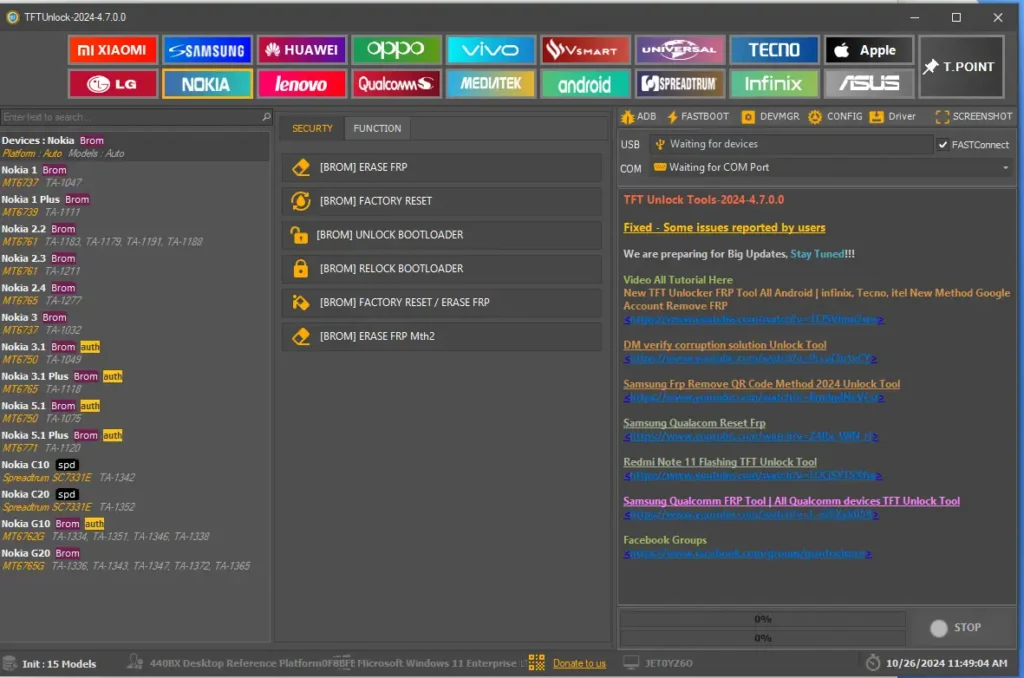Execute [BROM] ERASE FRP Mth2
Screen dimensions: 1024x678
point(441,337)
